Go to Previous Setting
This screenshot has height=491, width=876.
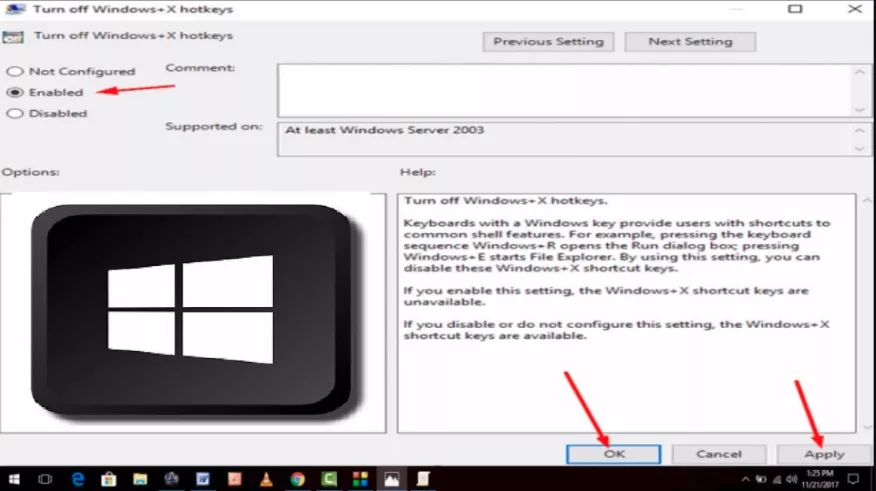548,42
